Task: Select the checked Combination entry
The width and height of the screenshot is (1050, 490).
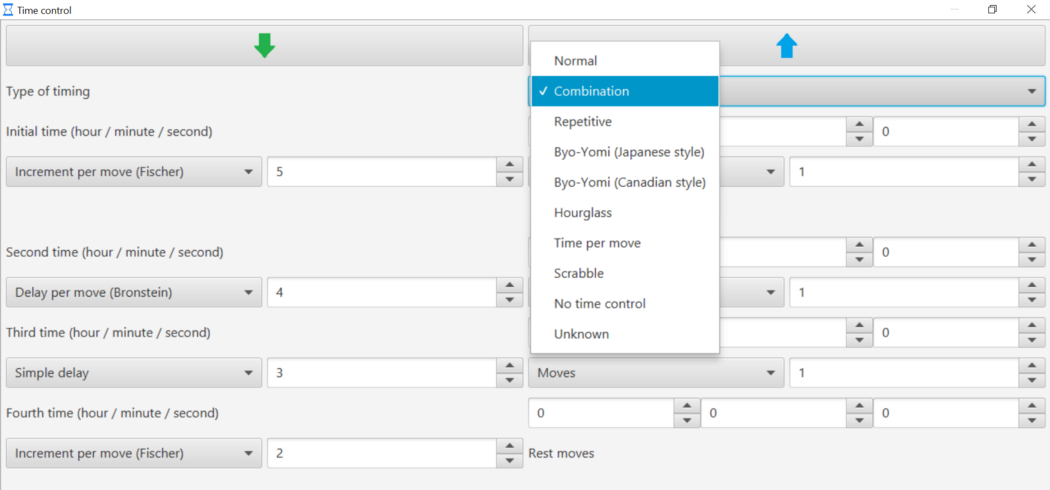Action: (x=591, y=91)
